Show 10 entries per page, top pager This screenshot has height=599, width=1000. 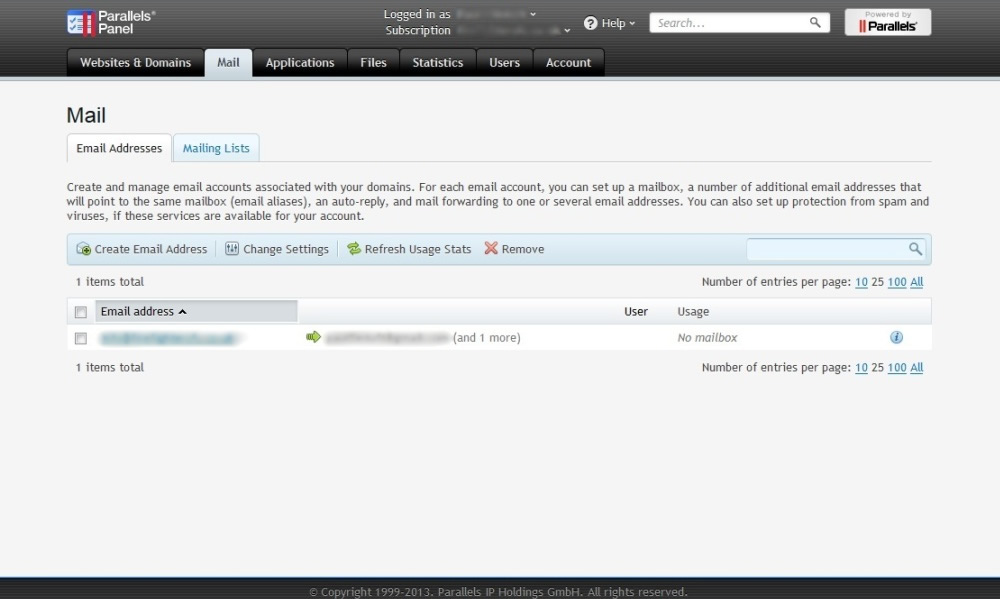[x=861, y=281]
